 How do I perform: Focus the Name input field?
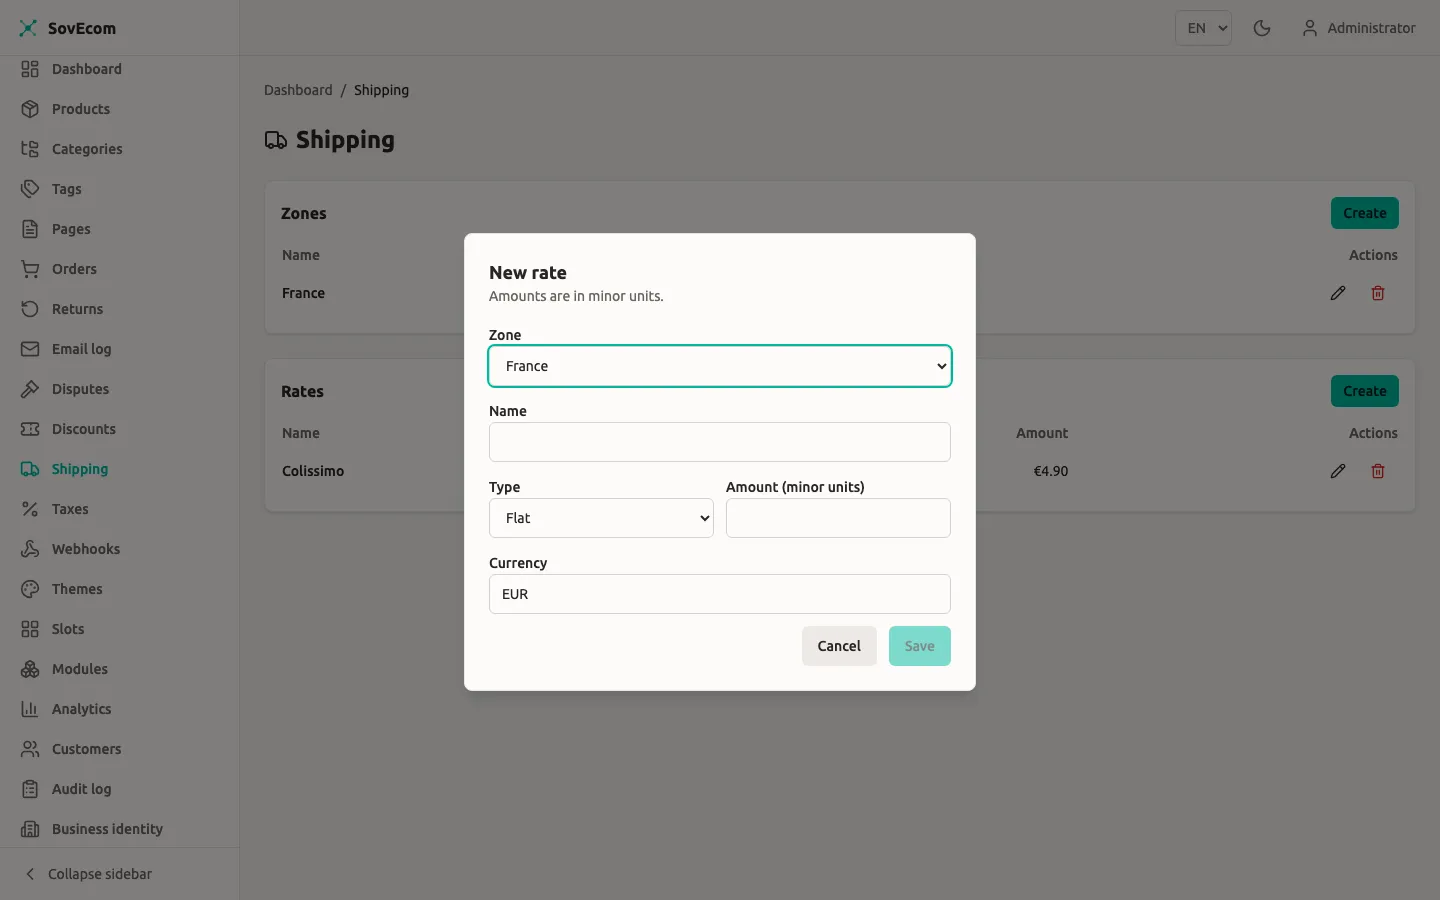tap(720, 442)
